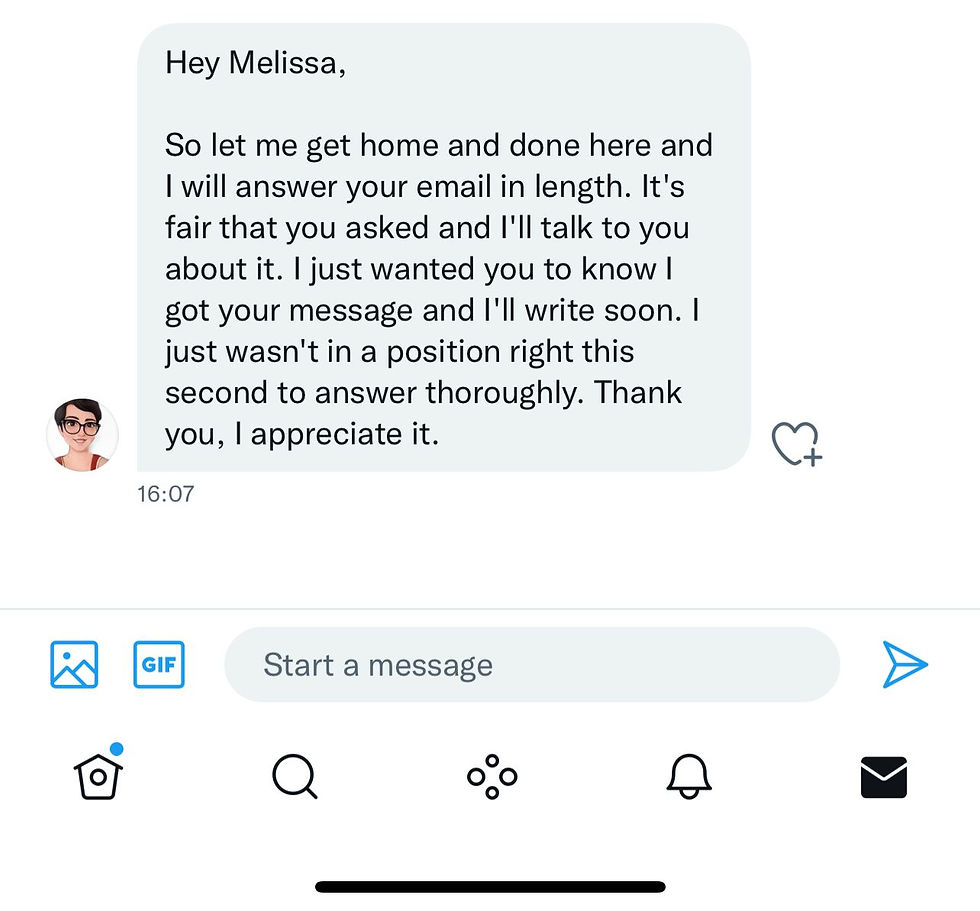Image resolution: width=980 pixels, height=911 pixels.
Task: Tap the timestamp 16:07 under the message
Action: point(166,494)
